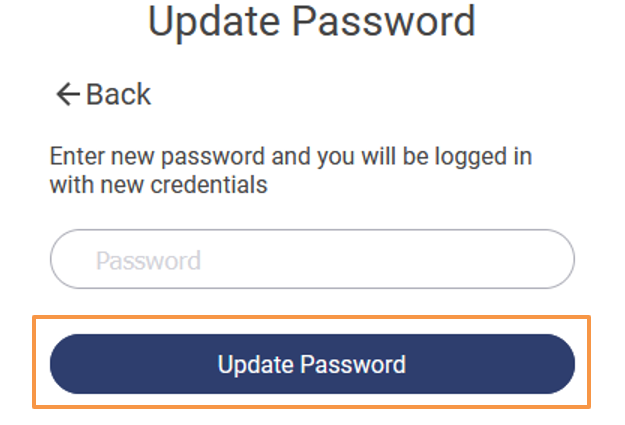Click the gray Password placeholder text

coord(148,261)
